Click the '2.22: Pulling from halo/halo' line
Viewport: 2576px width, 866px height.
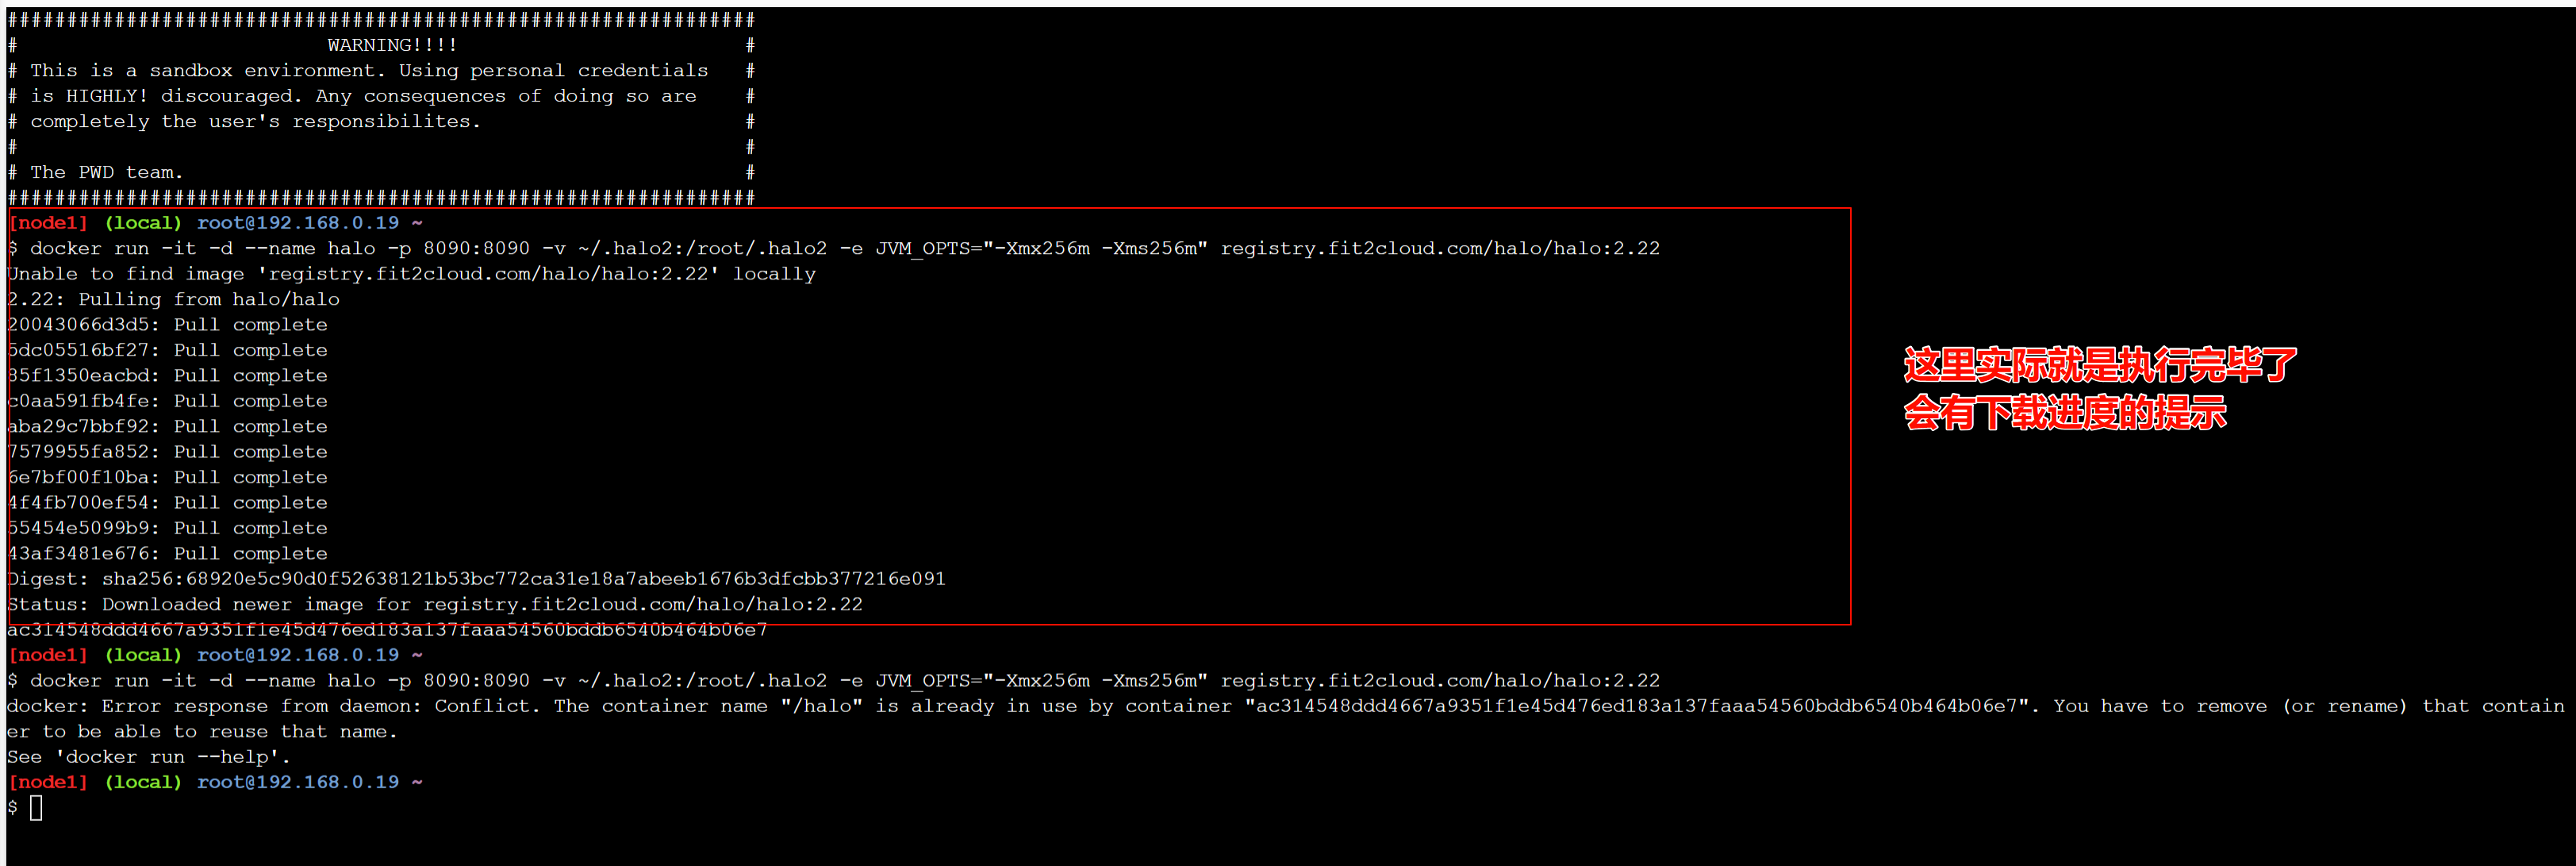coord(174,300)
